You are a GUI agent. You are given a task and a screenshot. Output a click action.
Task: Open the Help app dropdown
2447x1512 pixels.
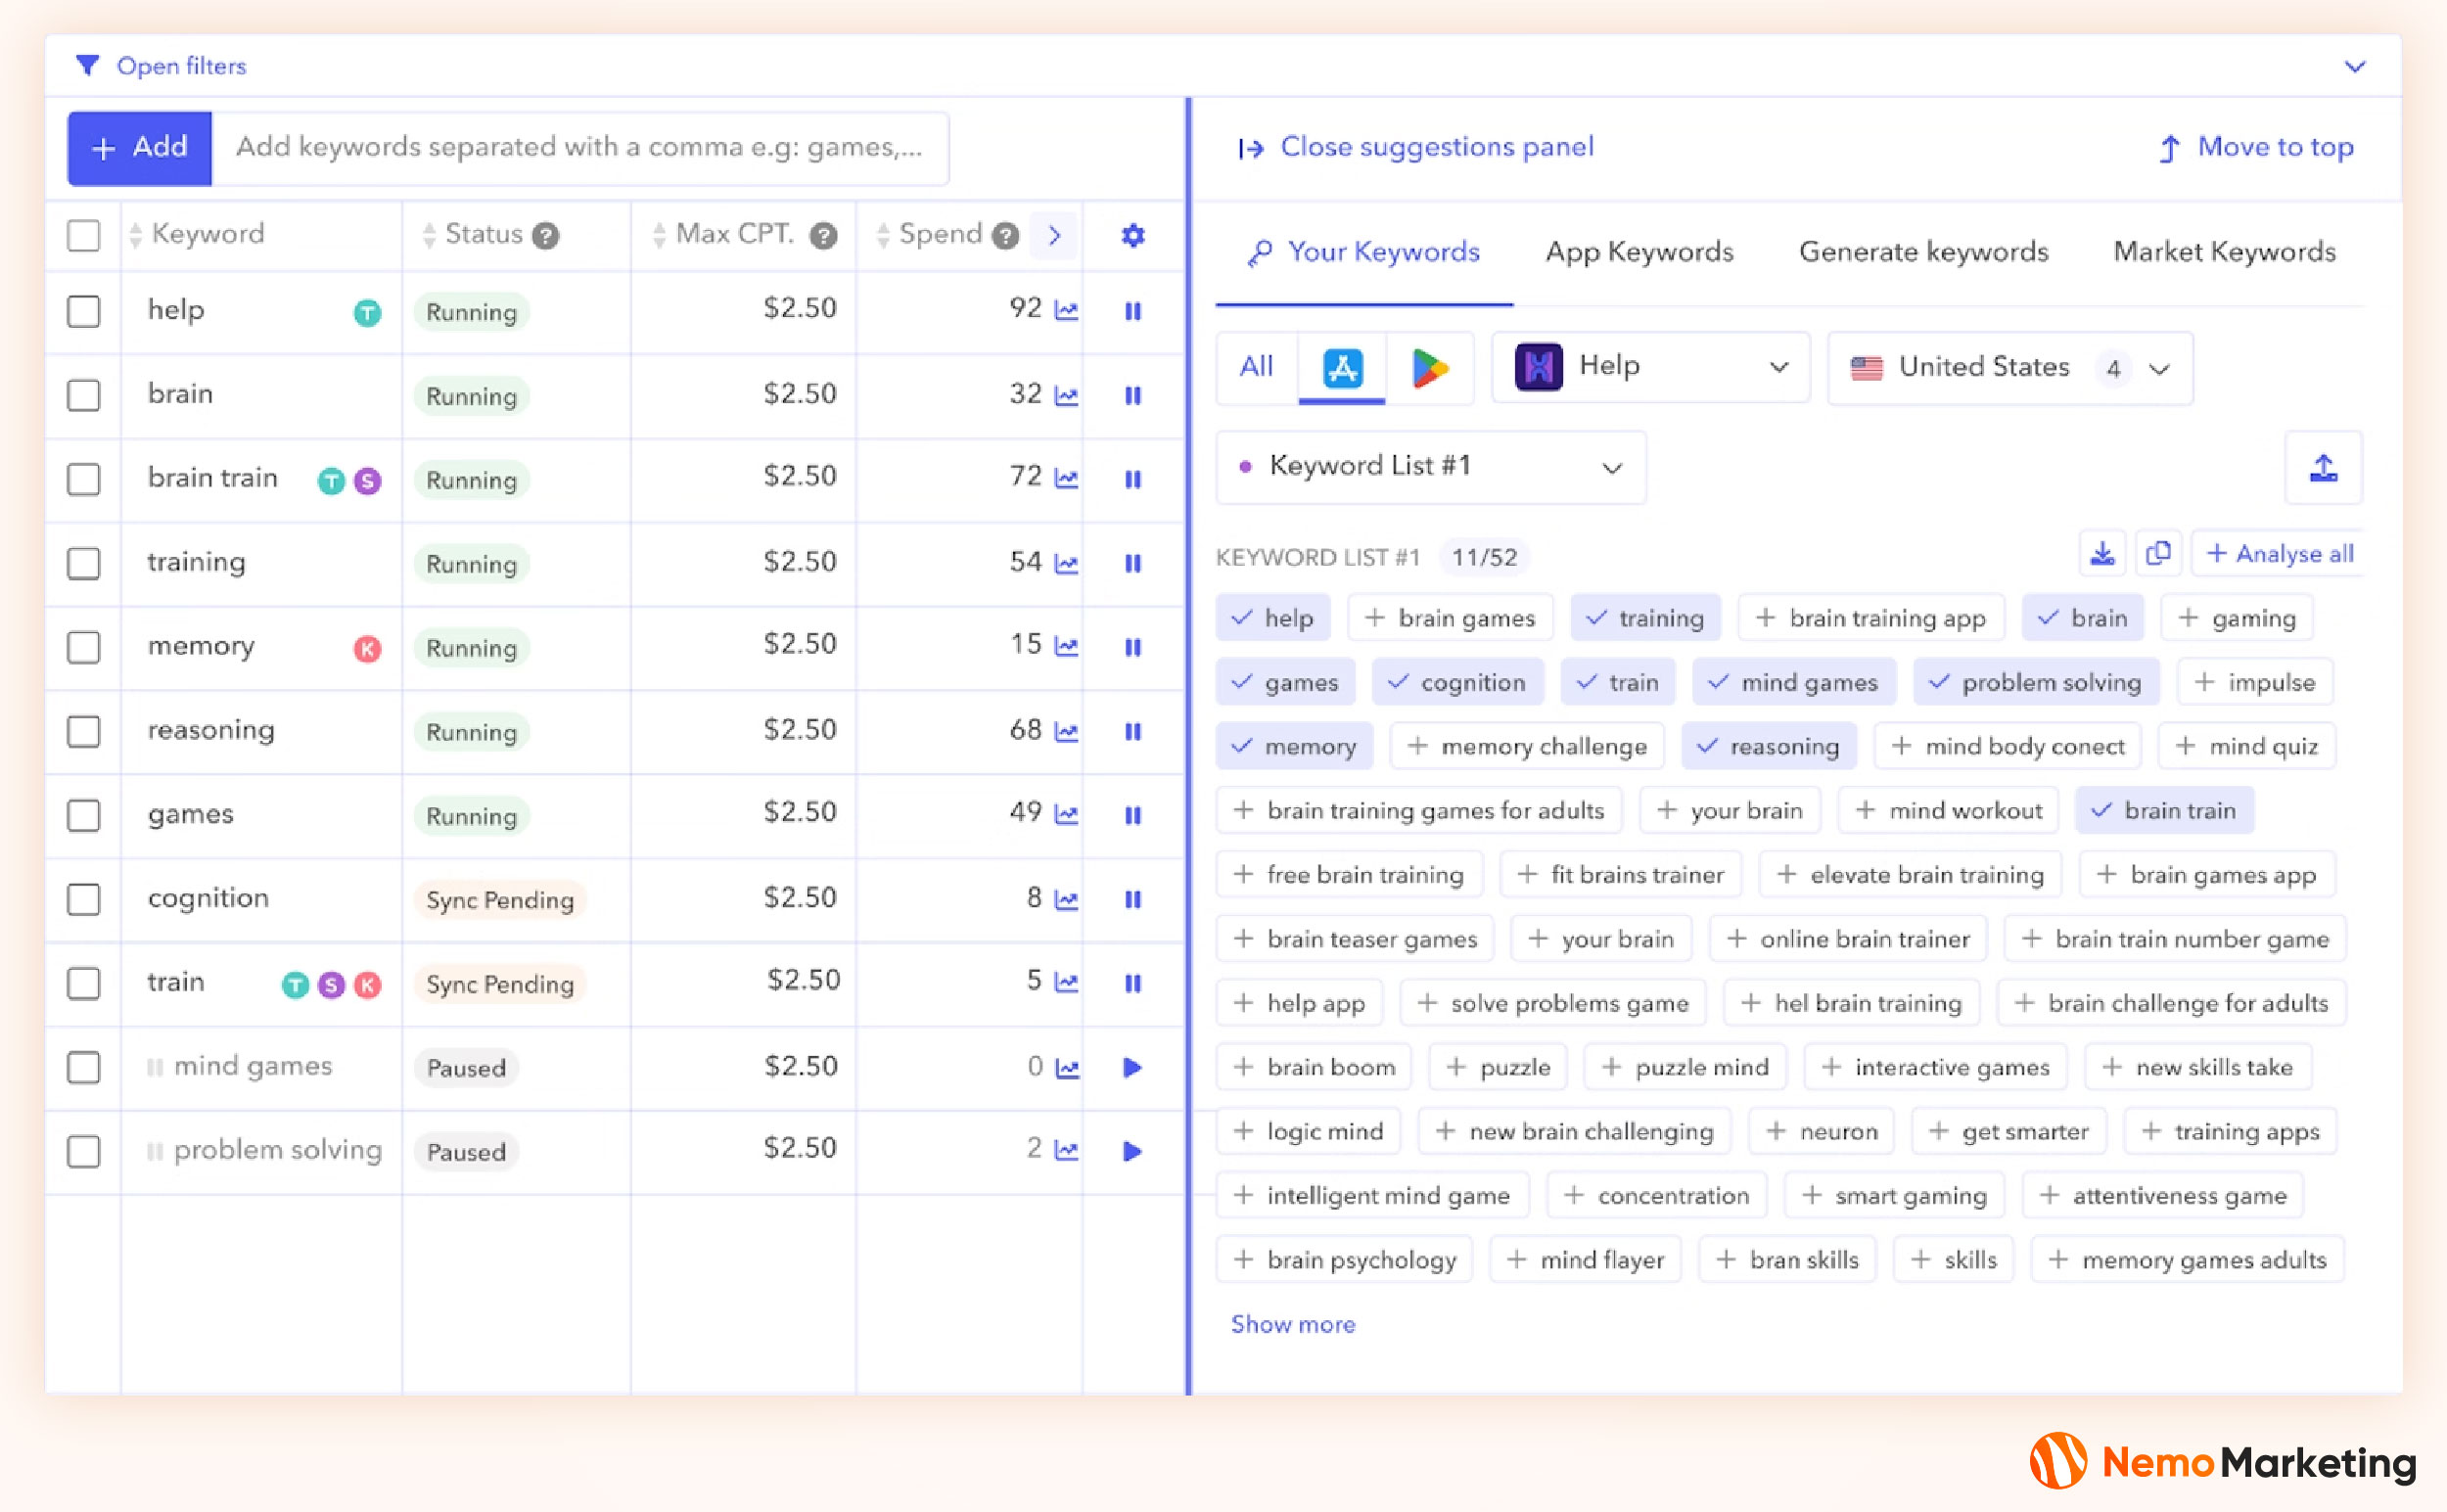[x=1650, y=367]
